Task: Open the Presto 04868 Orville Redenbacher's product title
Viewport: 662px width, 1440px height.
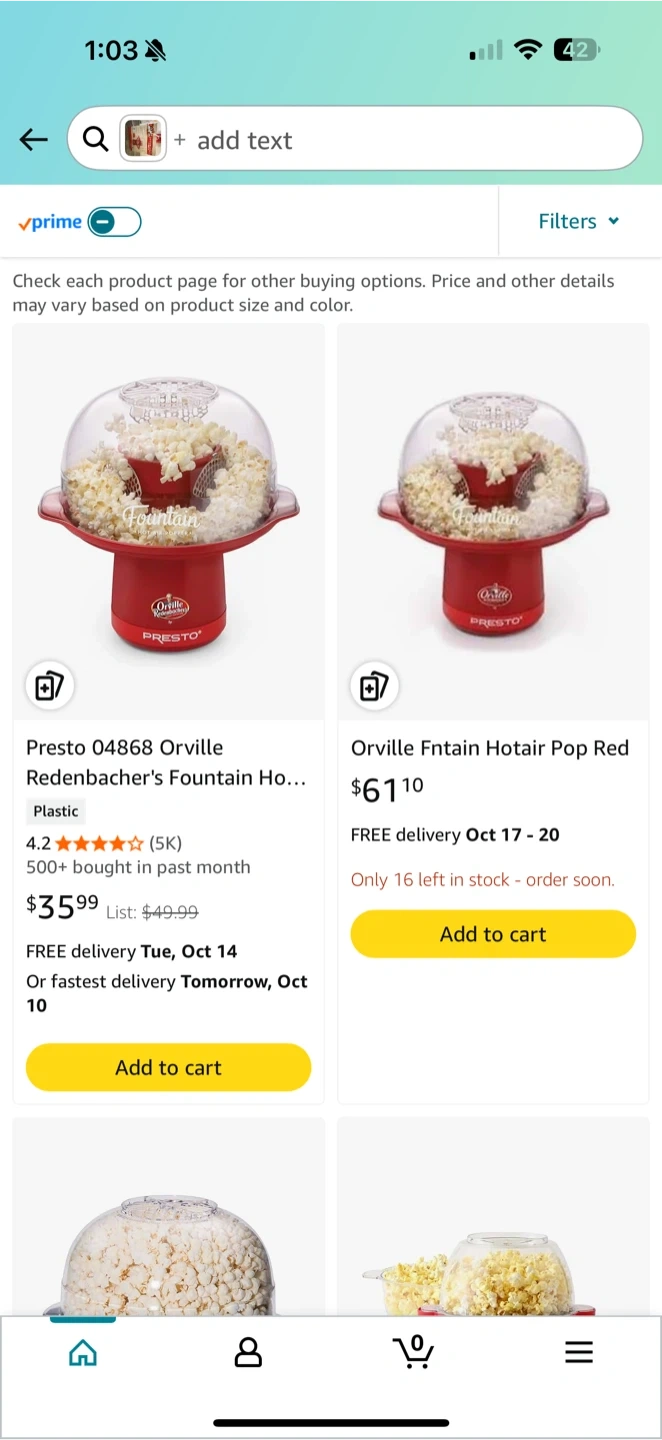Action: click(167, 762)
